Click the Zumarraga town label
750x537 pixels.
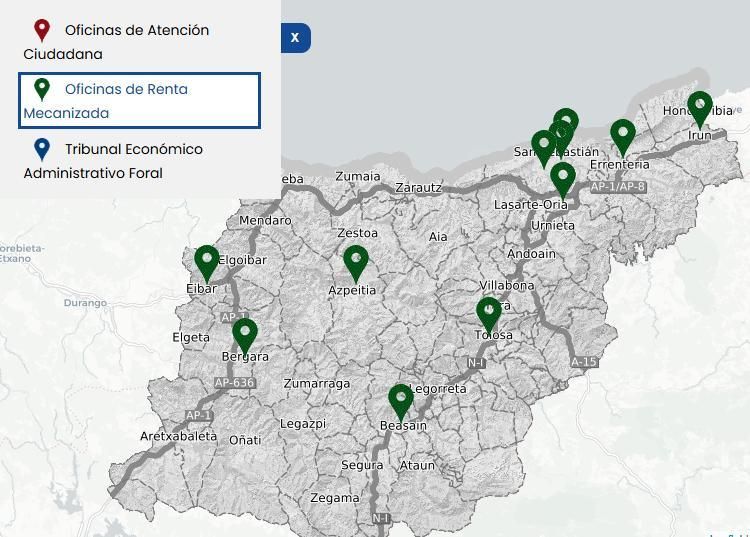(x=317, y=383)
